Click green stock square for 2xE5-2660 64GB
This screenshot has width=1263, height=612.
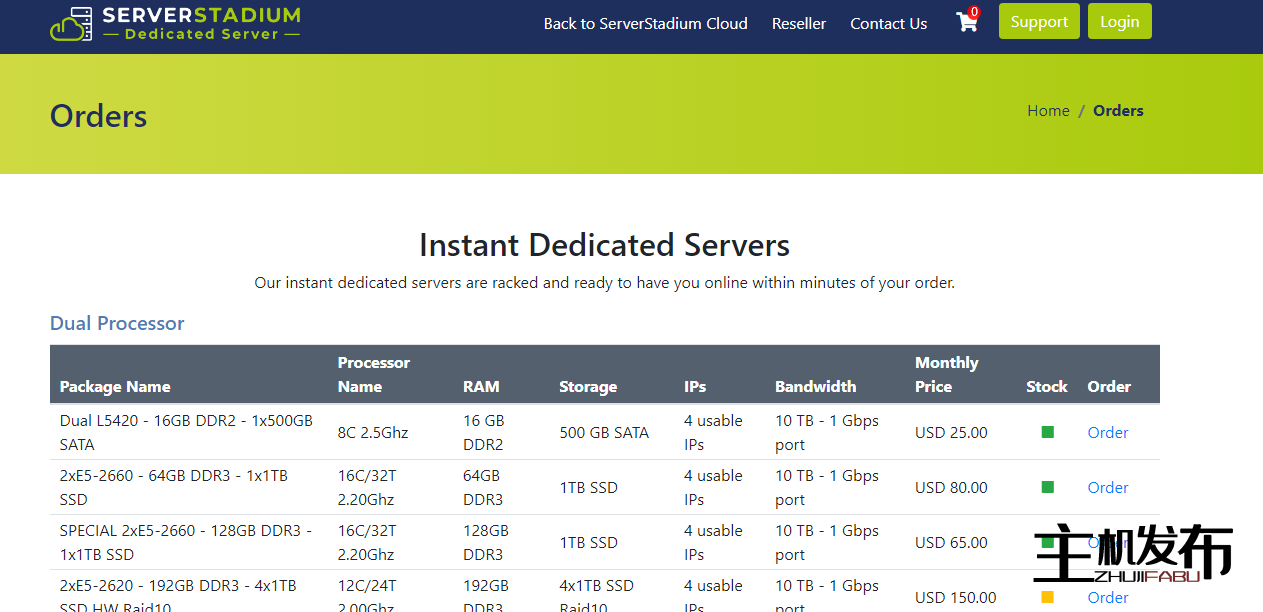coord(1047,487)
